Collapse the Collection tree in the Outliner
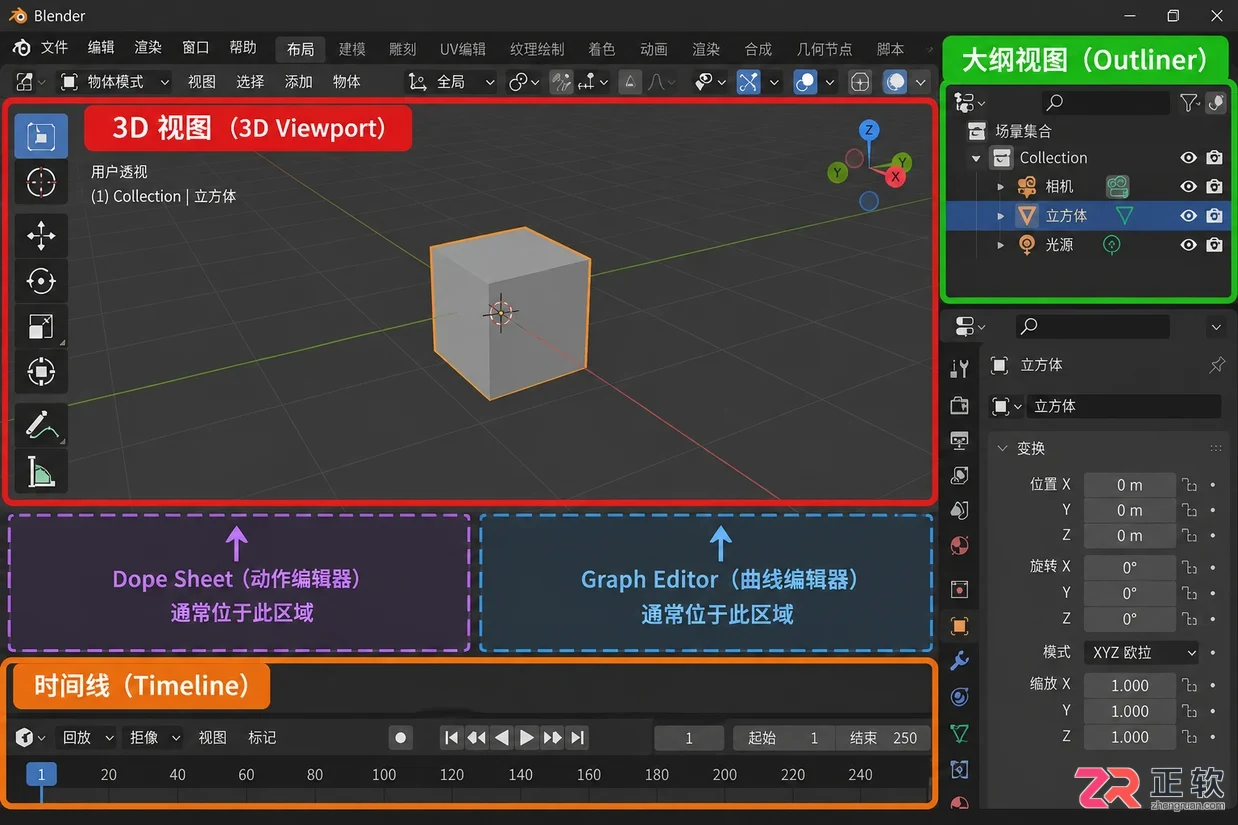The width and height of the screenshot is (1238, 825). pos(976,158)
